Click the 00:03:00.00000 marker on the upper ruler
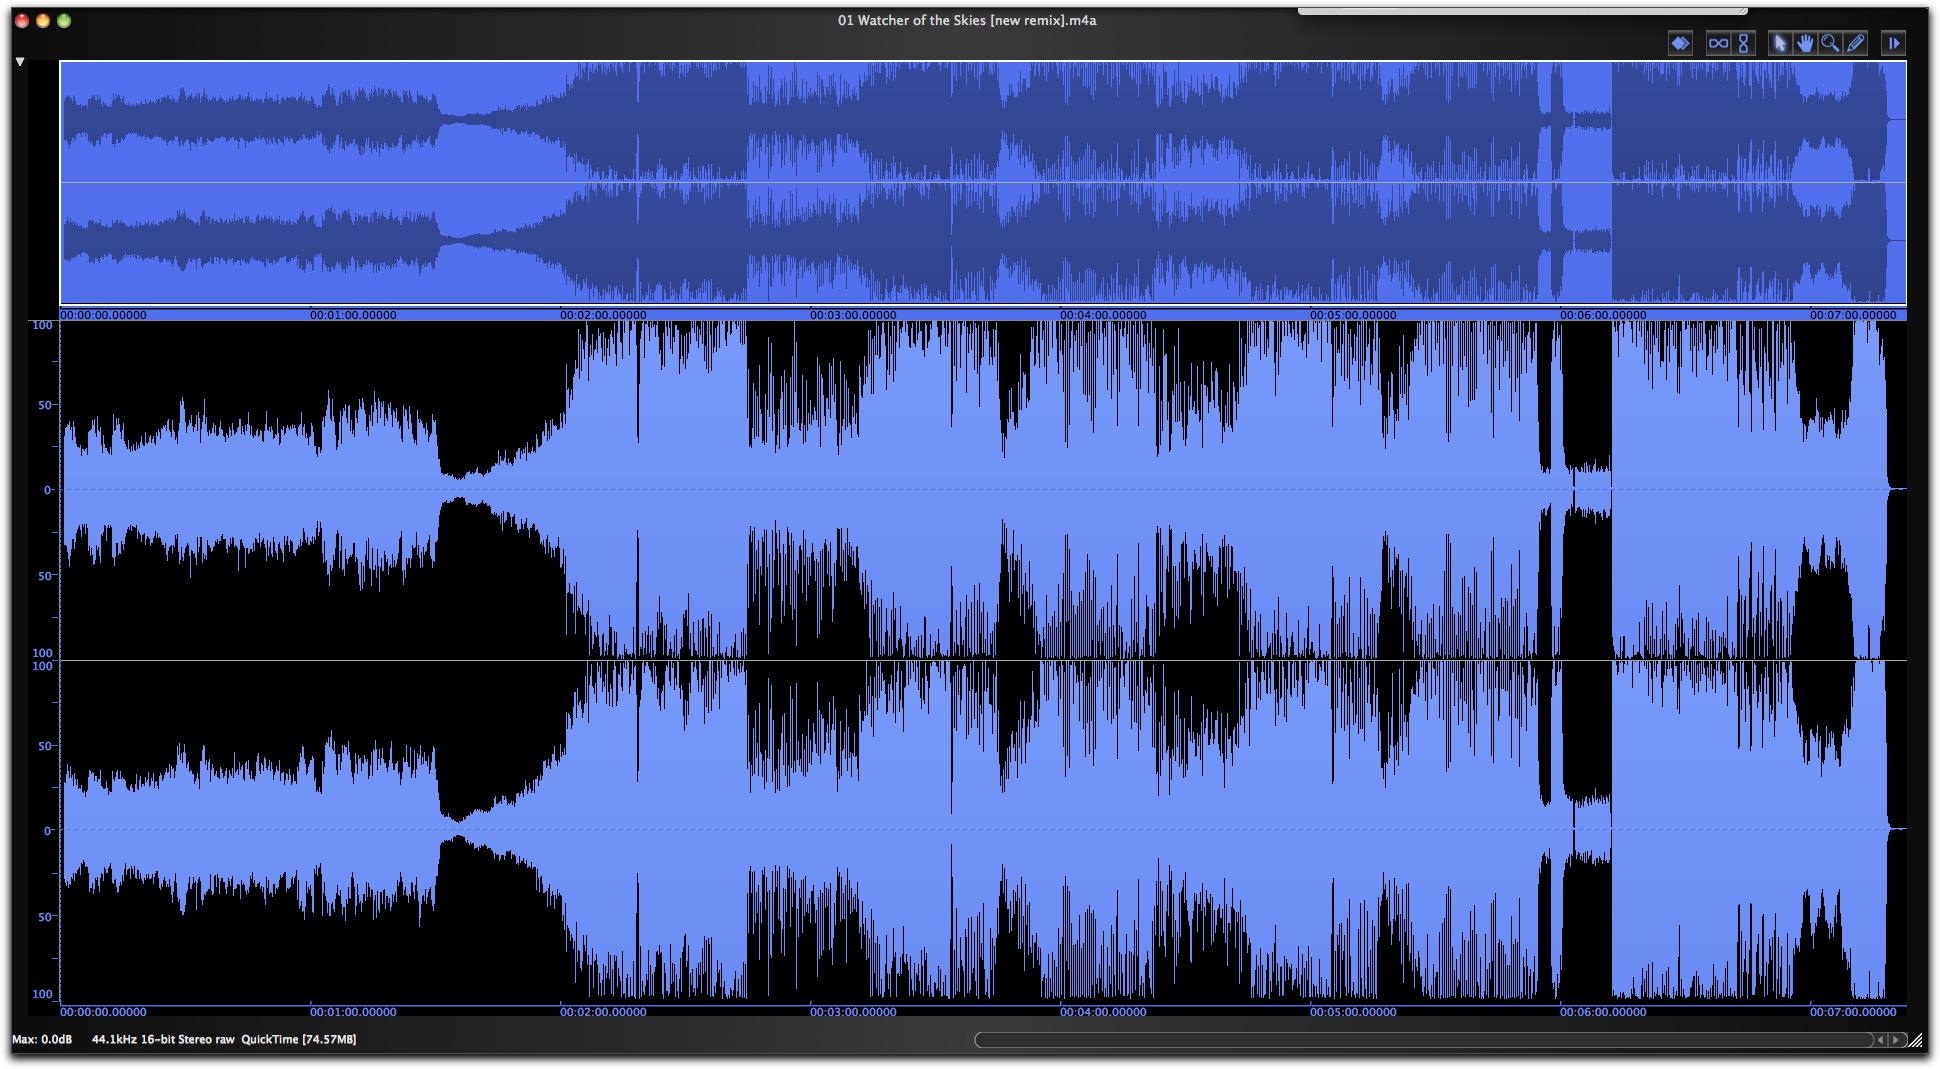This screenshot has height=1069, width=1940. tap(853, 315)
